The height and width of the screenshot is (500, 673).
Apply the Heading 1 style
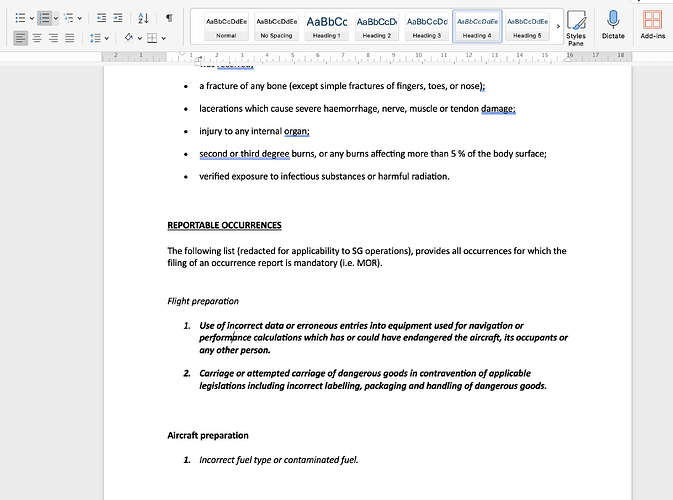[327, 27]
